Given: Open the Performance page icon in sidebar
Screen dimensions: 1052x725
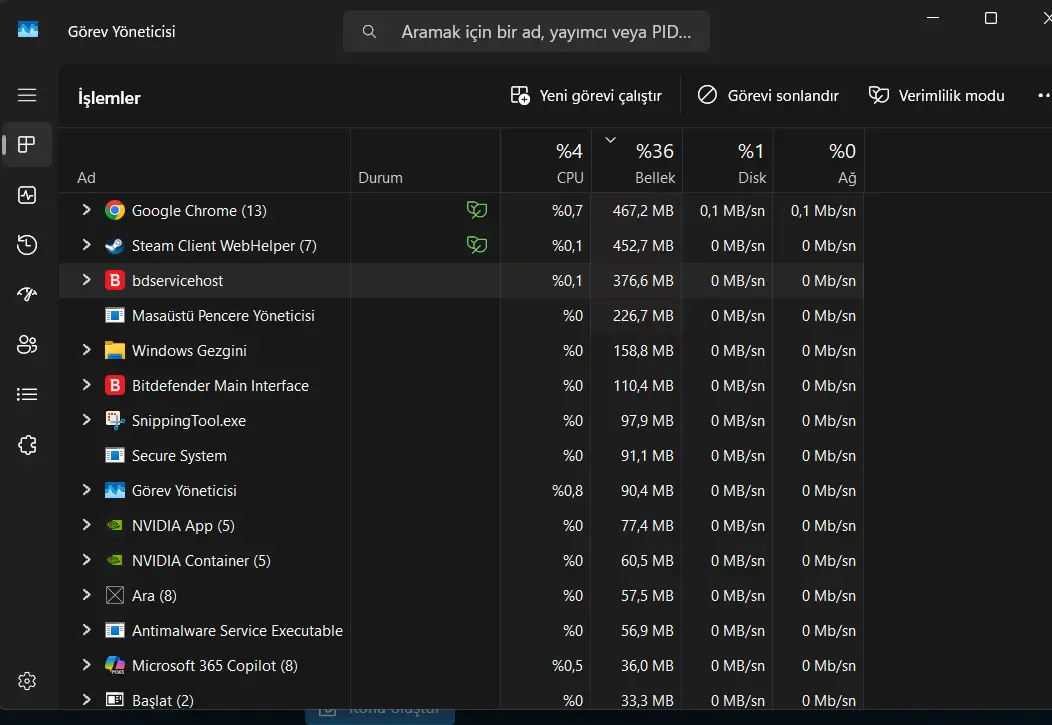Looking at the screenshot, I should (27, 195).
